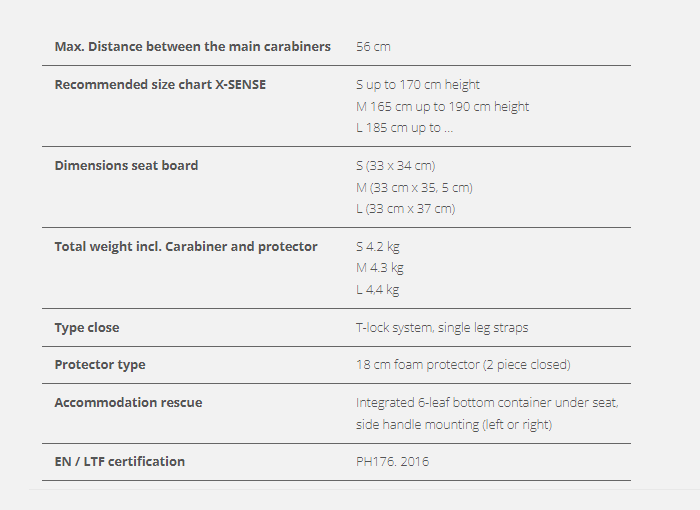Select the "M 165 cm up to 190 cm height" text

[x=442, y=106]
